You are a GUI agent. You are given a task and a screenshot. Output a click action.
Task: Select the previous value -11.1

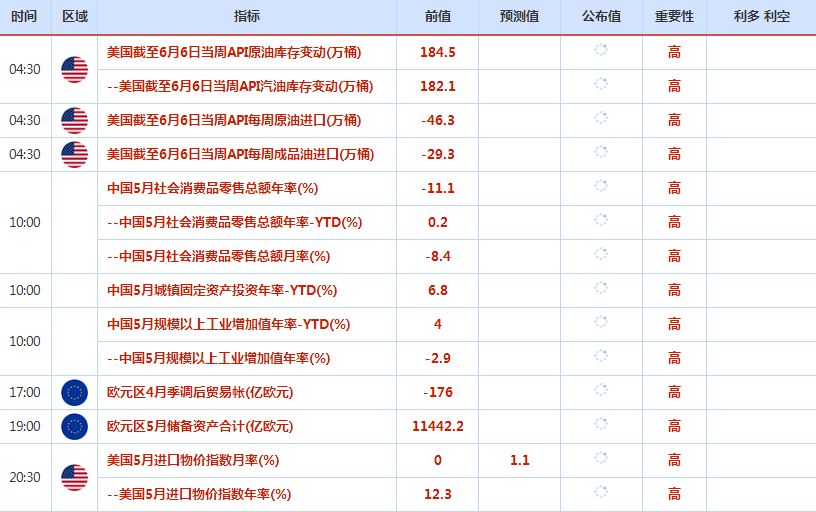(438, 188)
